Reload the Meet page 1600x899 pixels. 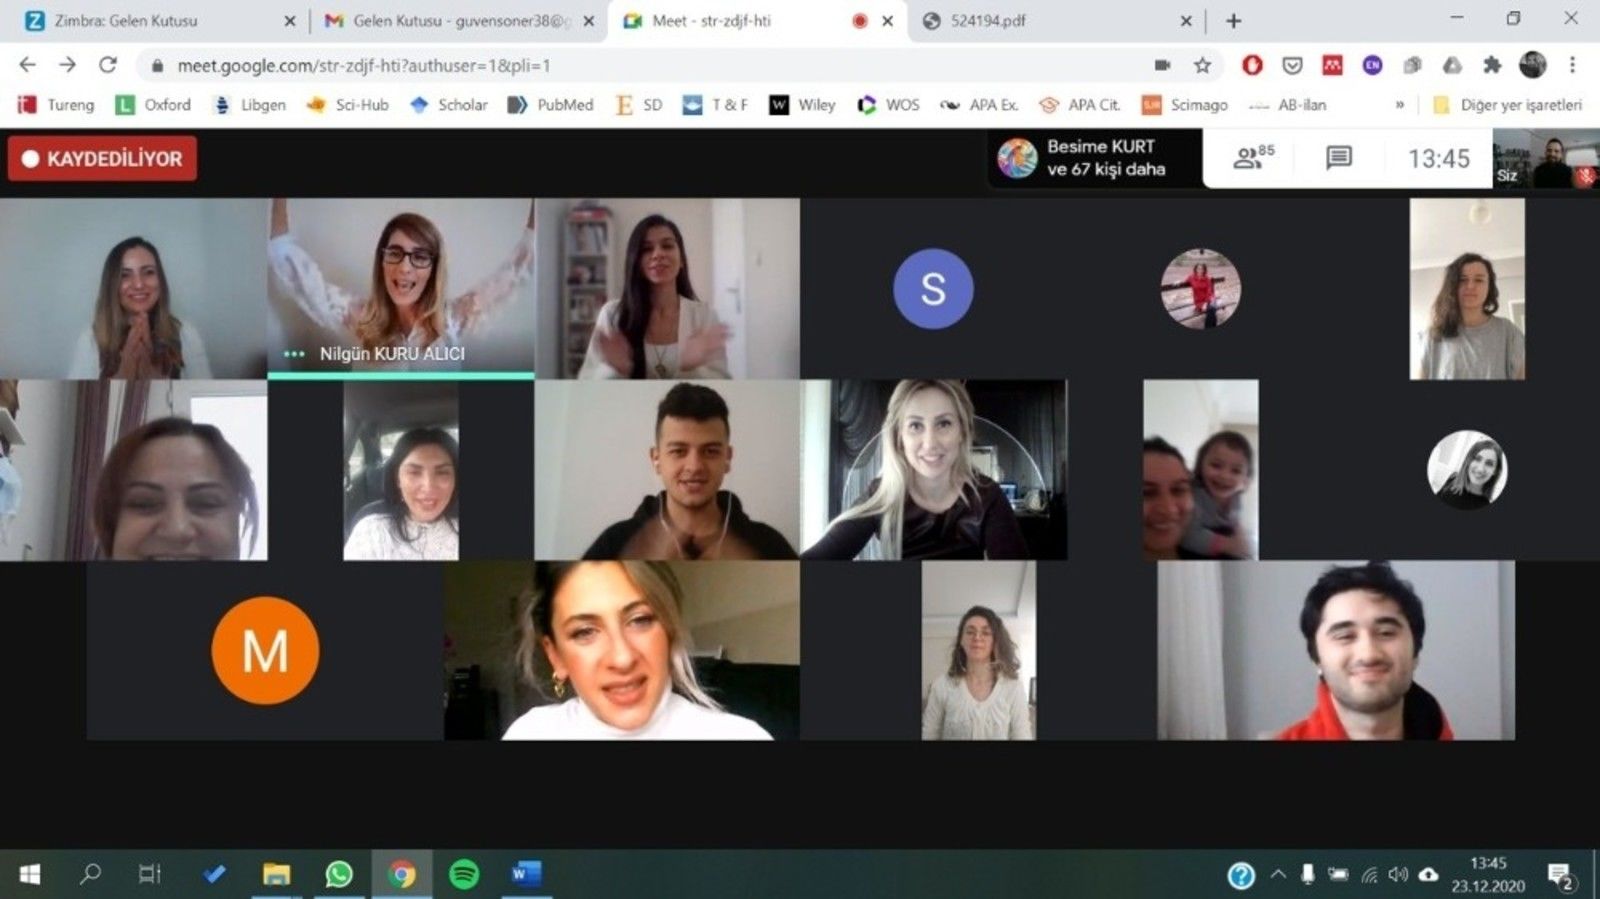(108, 65)
